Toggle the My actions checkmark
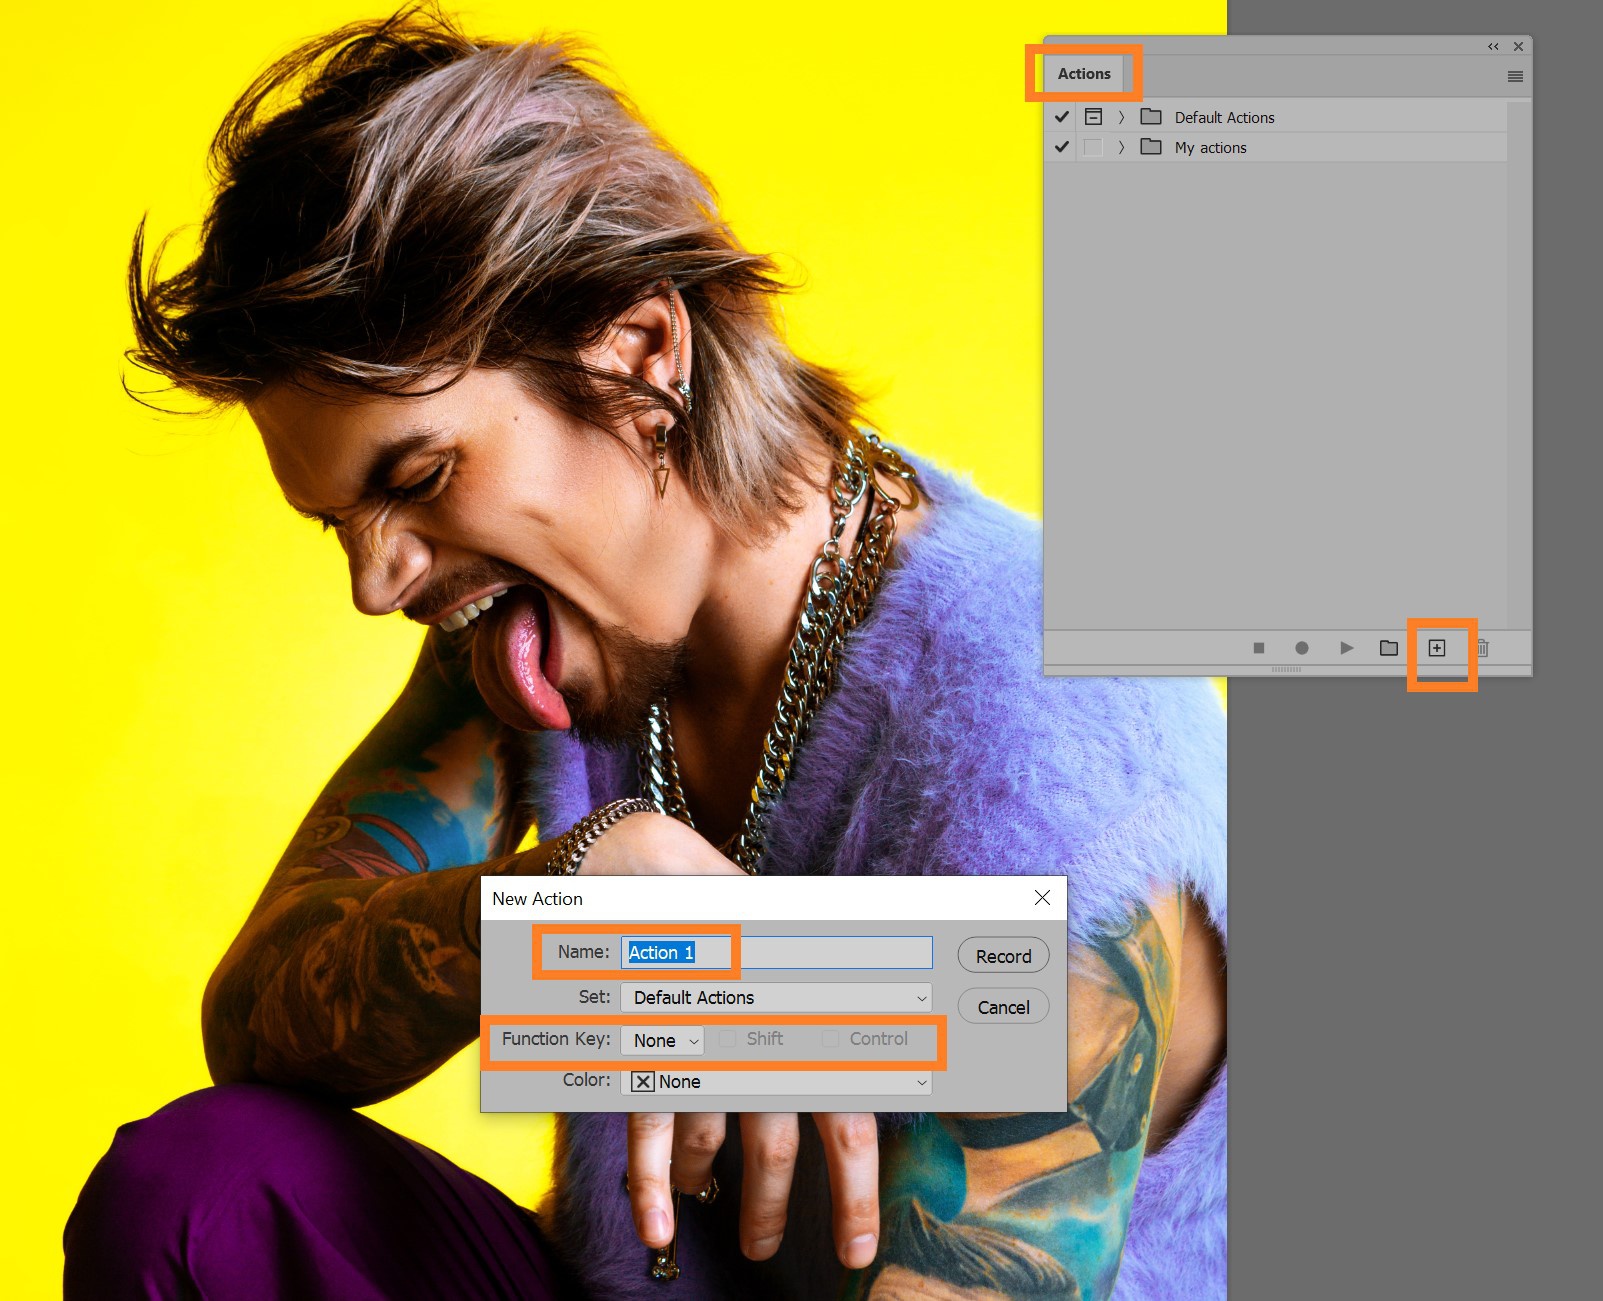Image resolution: width=1603 pixels, height=1301 pixels. click(x=1062, y=147)
